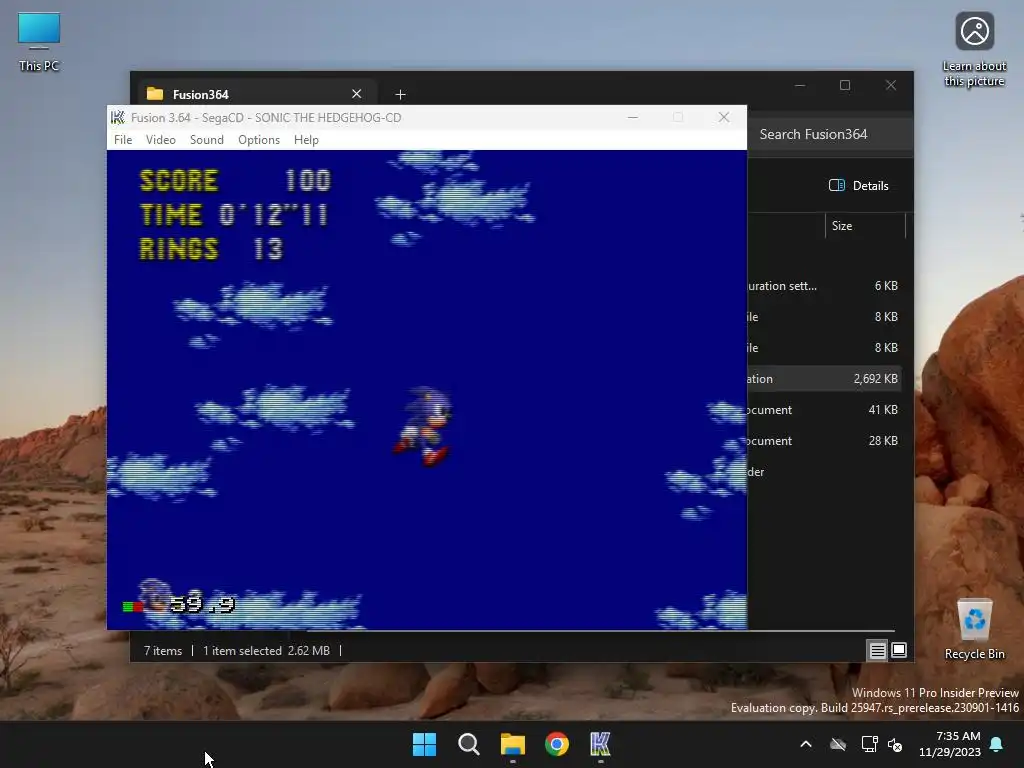Launch Google Chrome from taskbar
The image size is (1024, 768).
pyautogui.click(x=557, y=744)
